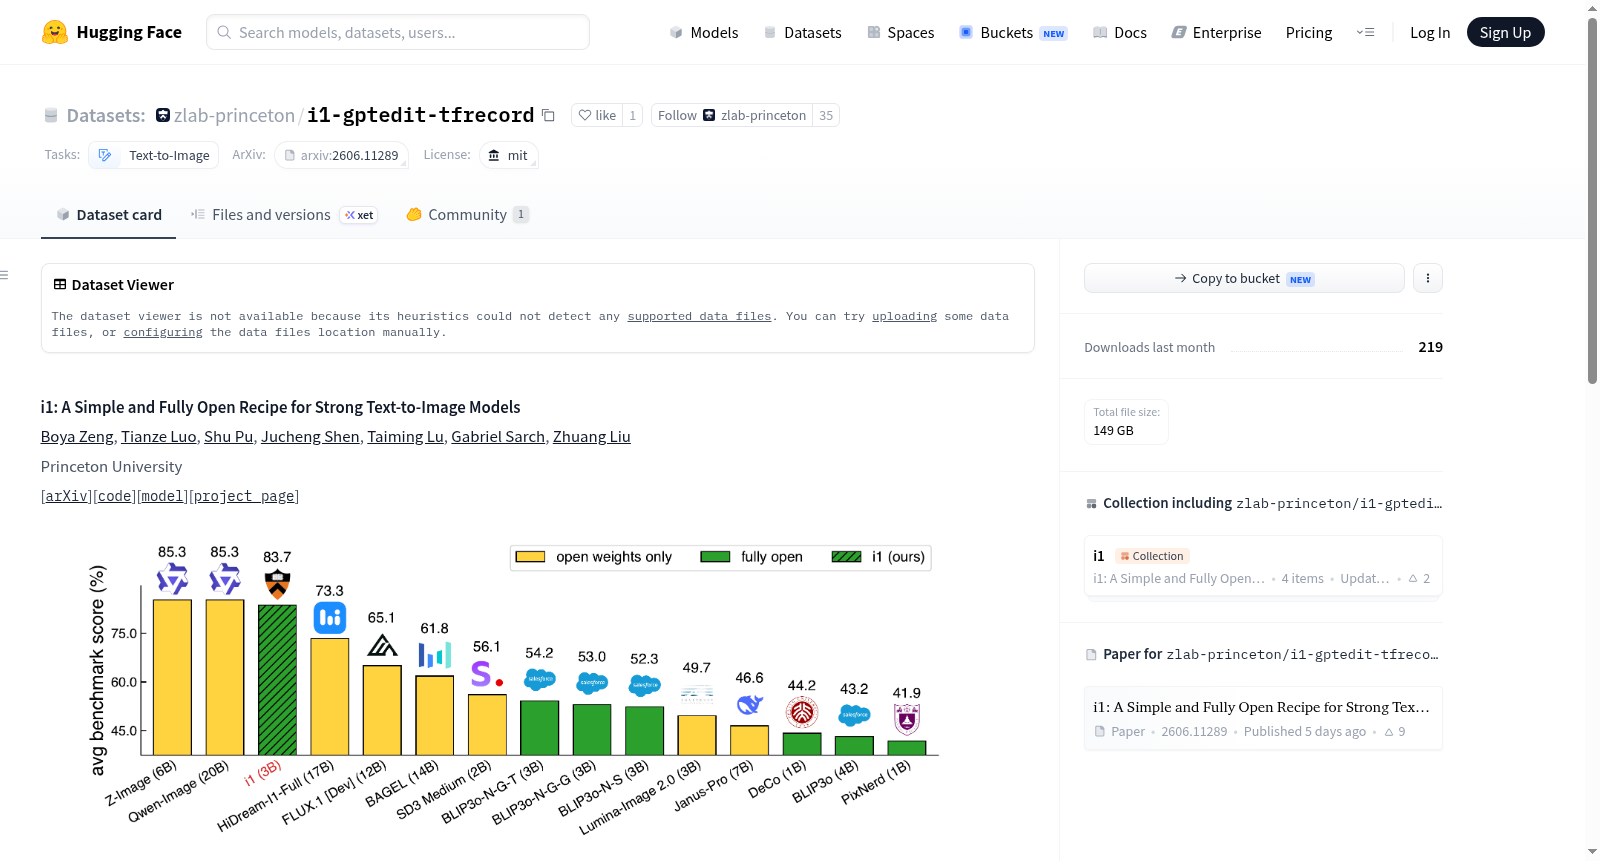Image resolution: width=1600 pixels, height=861 pixels.
Task: Open the Models page
Action: [x=704, y=32]
